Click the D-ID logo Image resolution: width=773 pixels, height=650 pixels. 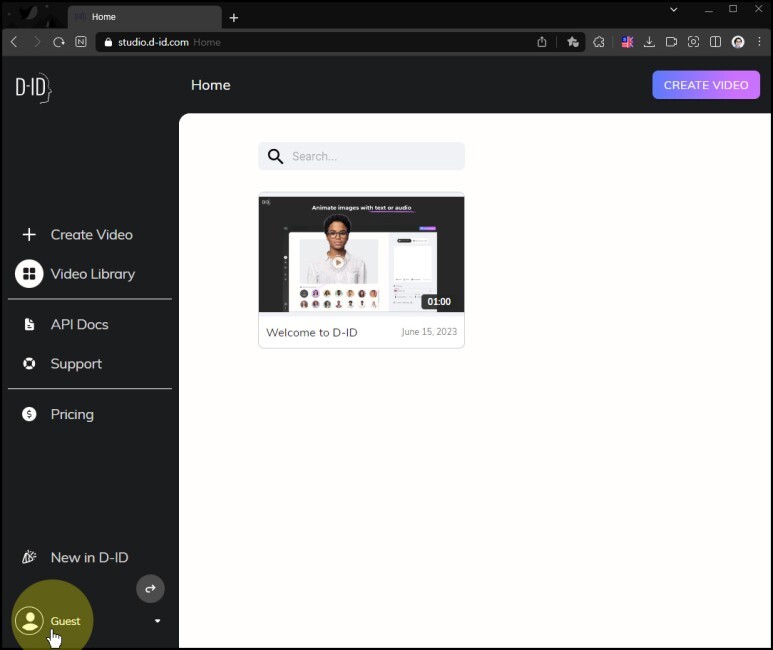34,88
